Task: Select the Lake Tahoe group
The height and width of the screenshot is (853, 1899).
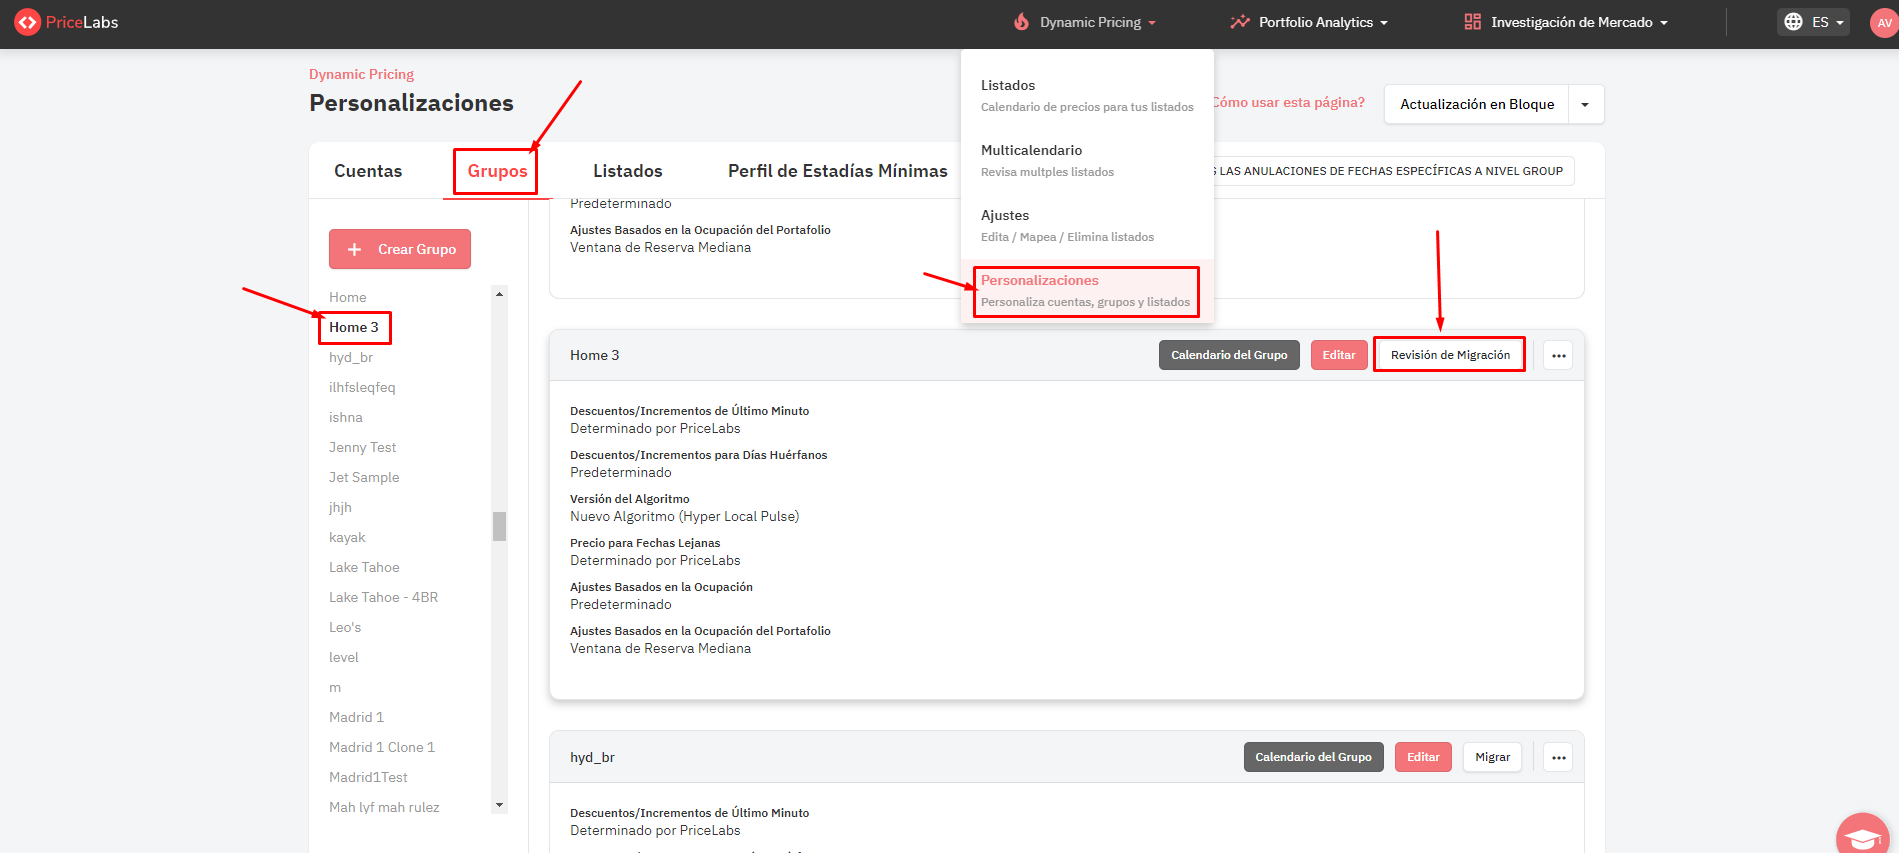Action: point(364,567)
